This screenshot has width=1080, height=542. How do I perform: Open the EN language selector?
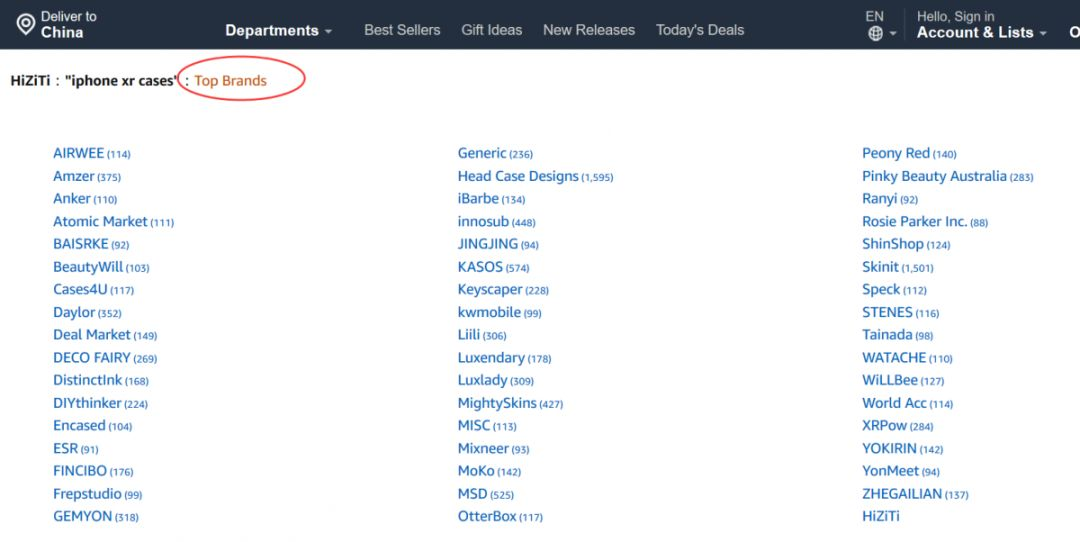(x=874, y=16)
